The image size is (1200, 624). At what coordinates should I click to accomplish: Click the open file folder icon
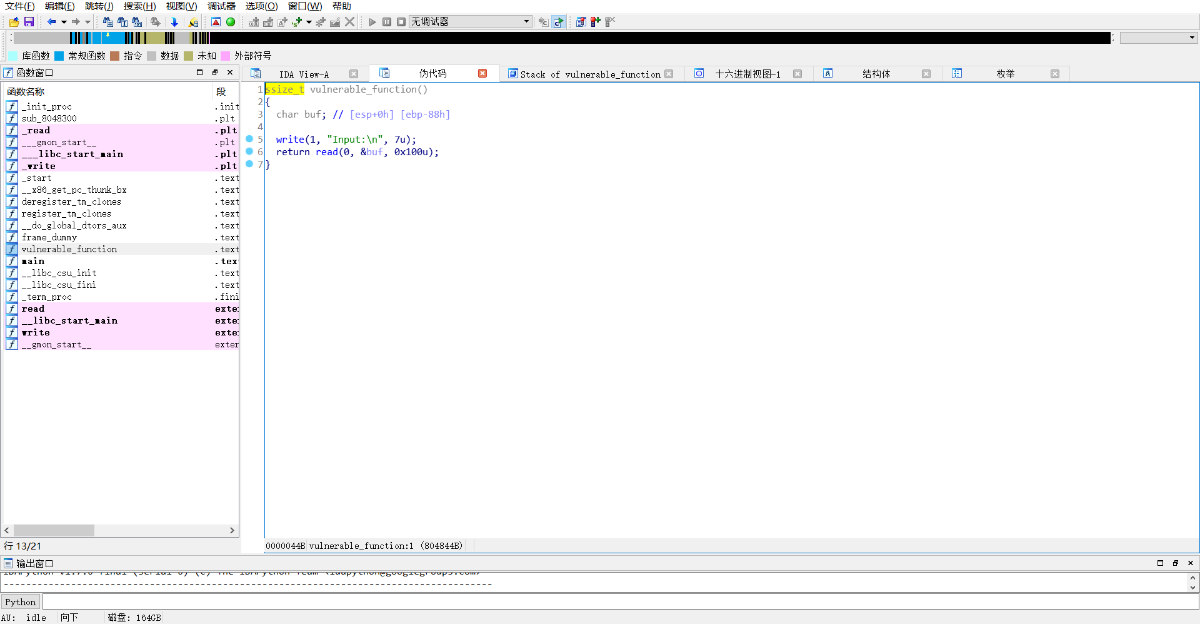[13, 22]
